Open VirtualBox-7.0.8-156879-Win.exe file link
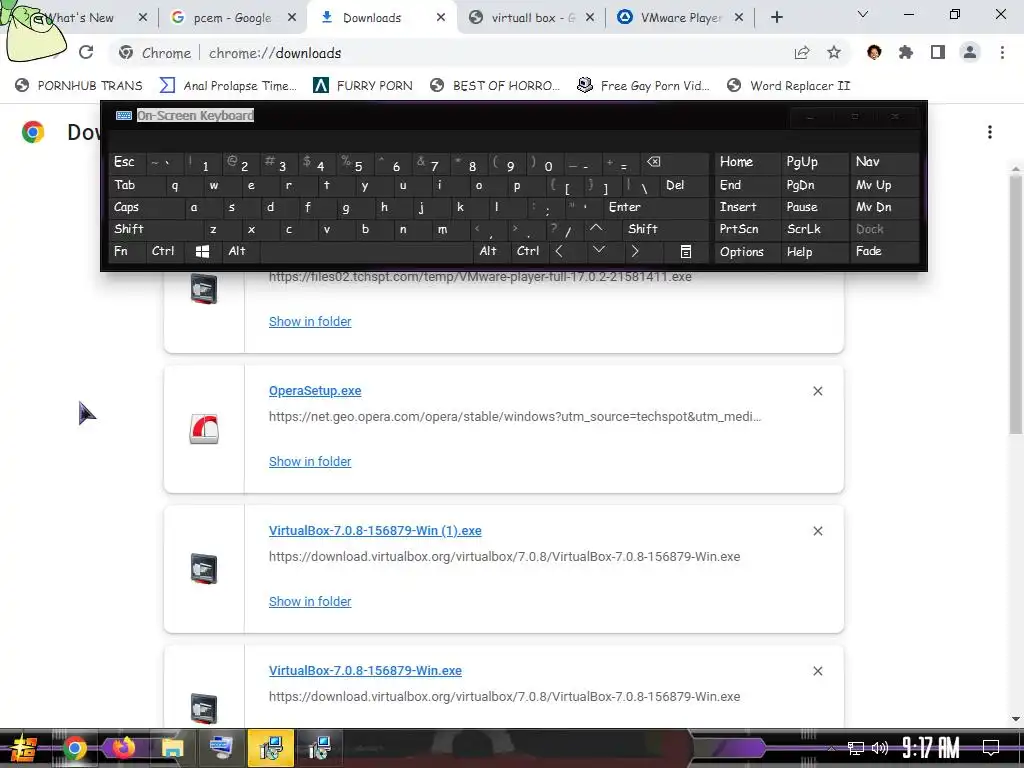Image resolution: width=1024 pixels, height=768 pixels. pyautogui.click(x=366, y=671)
